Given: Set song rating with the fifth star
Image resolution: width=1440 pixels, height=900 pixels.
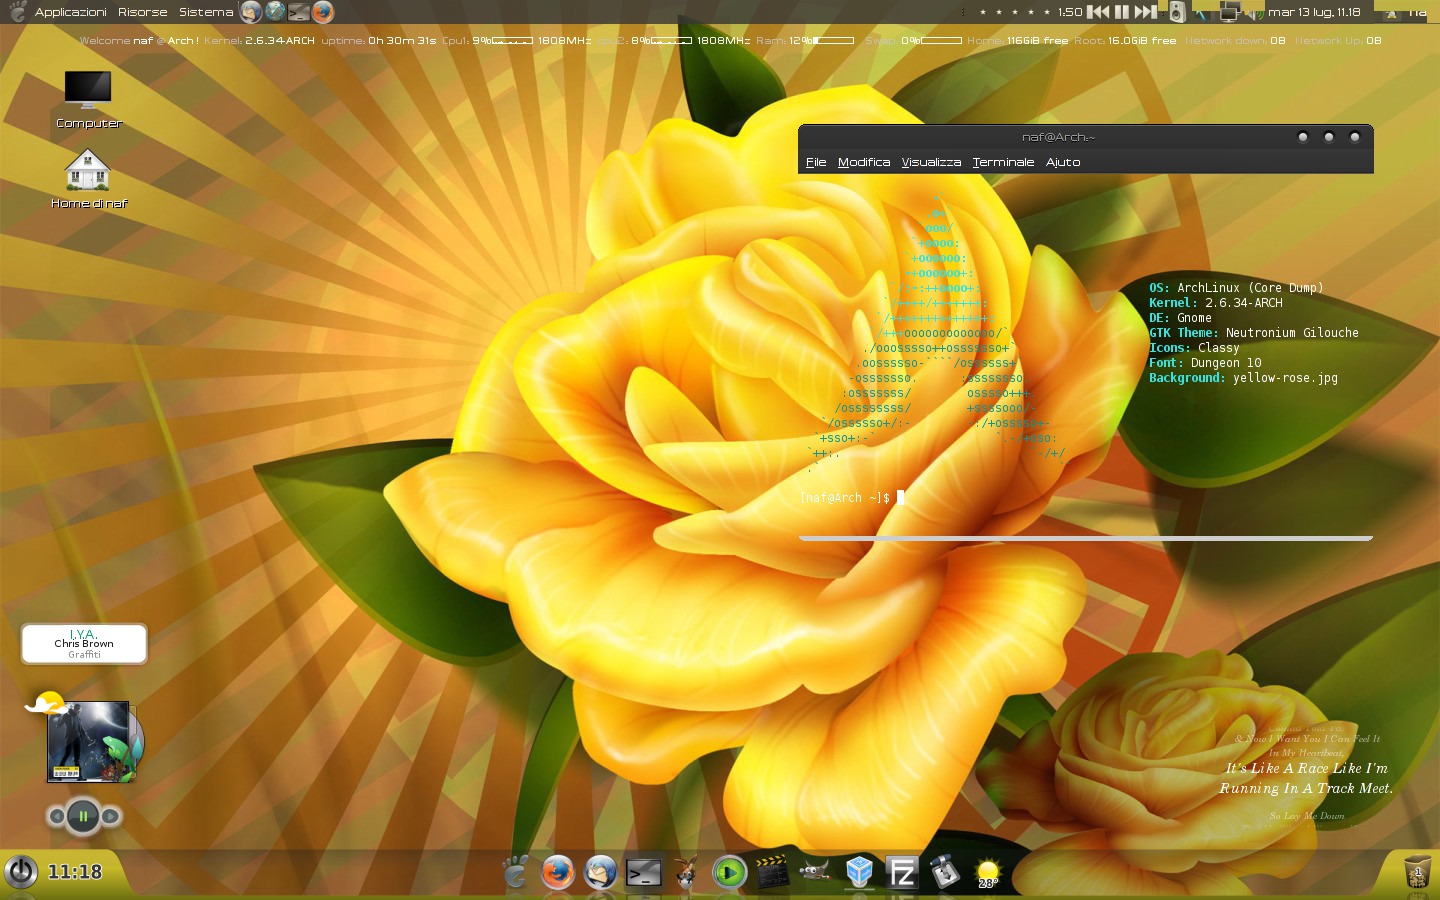Looking at the screenshot, I should pos(1047,12).
